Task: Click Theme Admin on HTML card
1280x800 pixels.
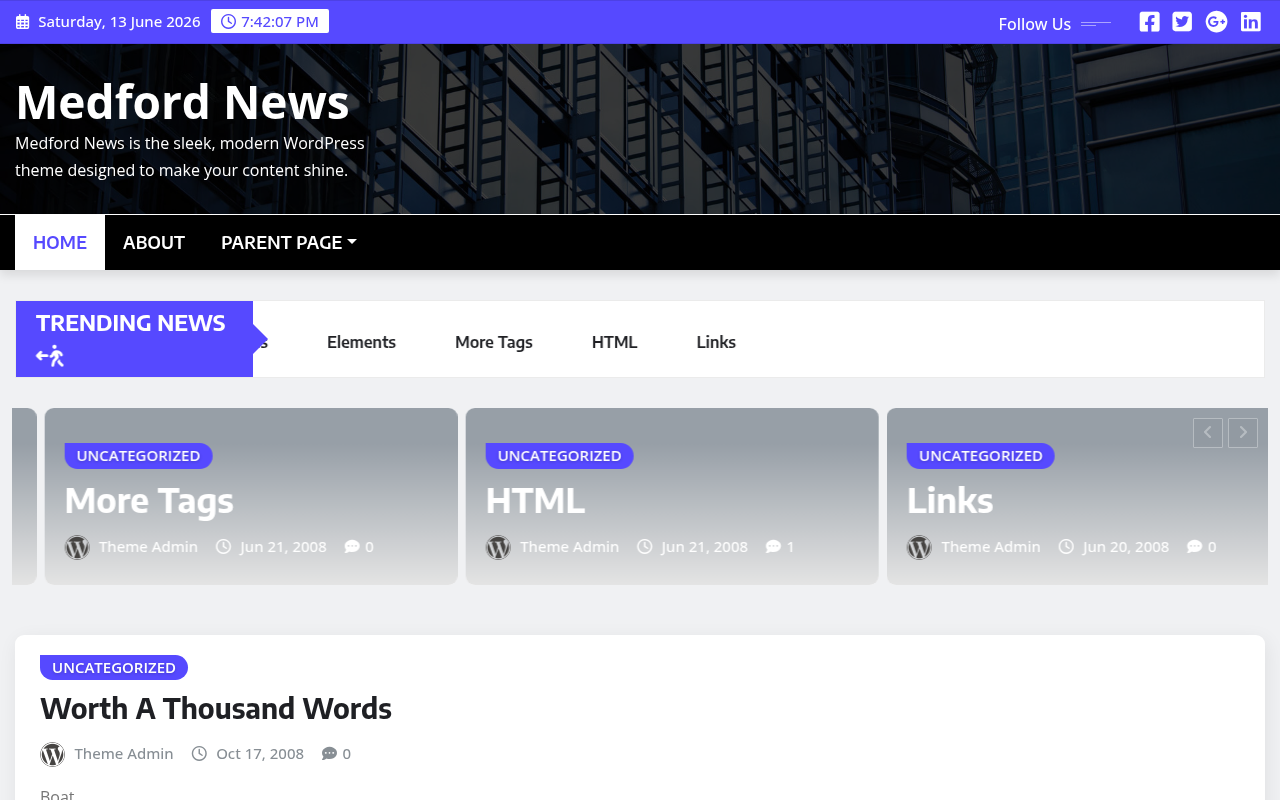Action: (x=569, y=547)
